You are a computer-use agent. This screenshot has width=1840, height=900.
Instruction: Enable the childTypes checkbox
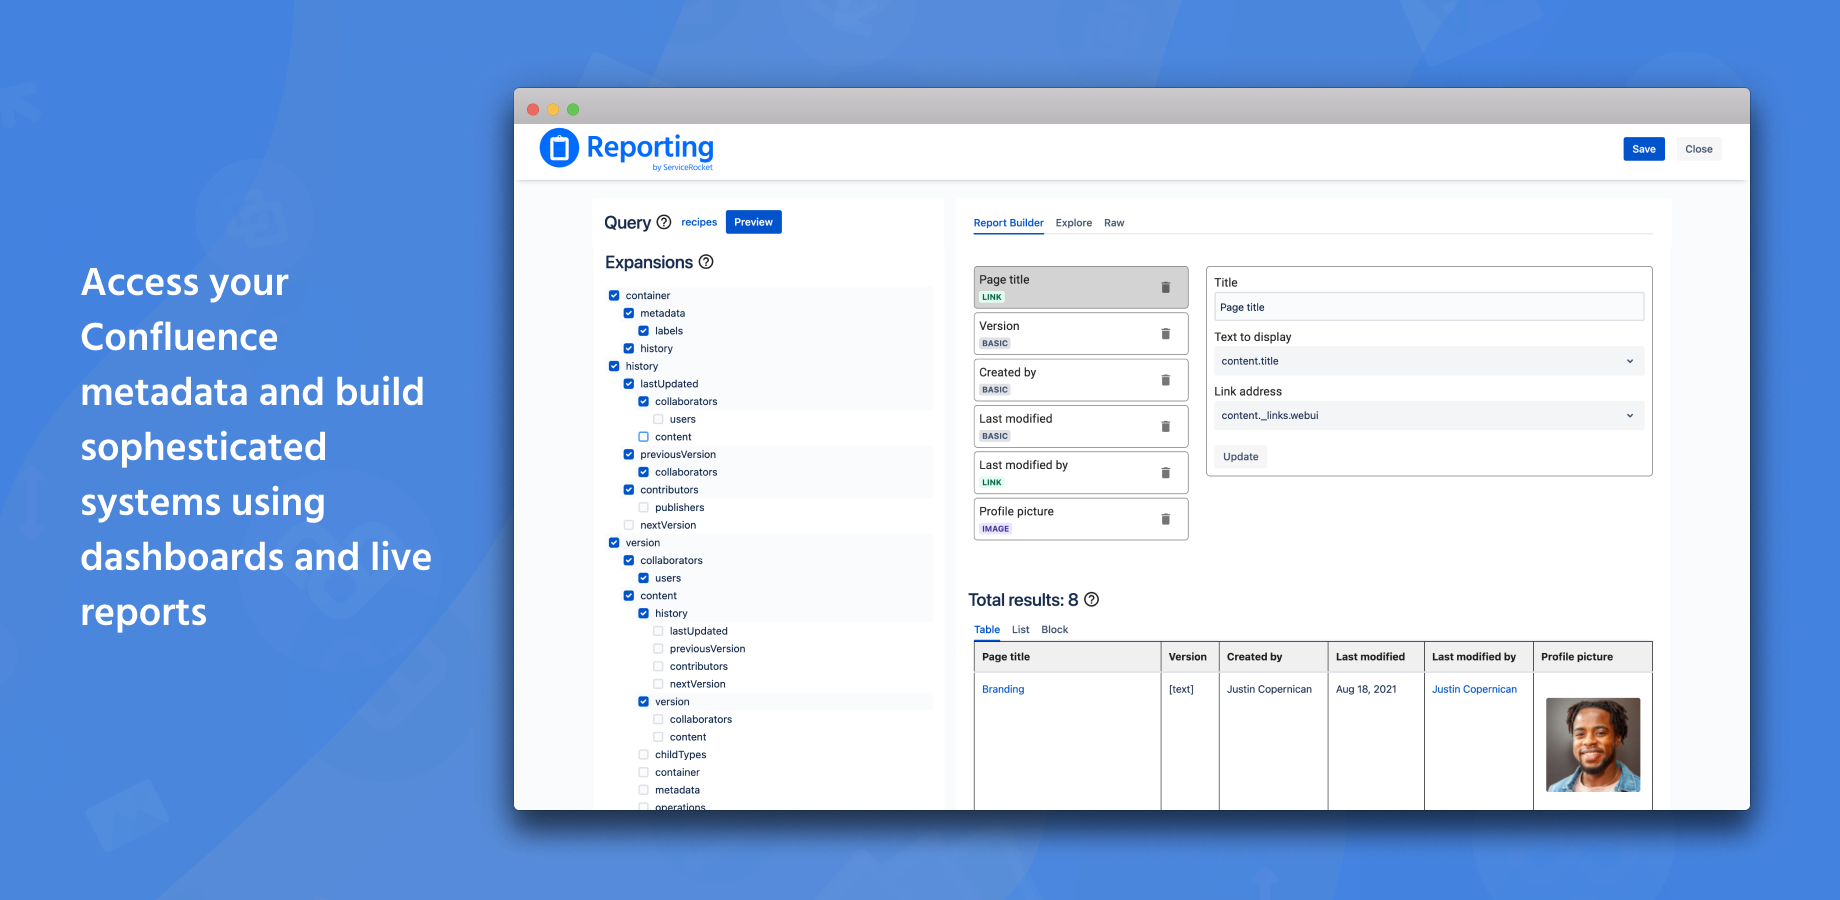pyautogui.click(x=644, y=755)
